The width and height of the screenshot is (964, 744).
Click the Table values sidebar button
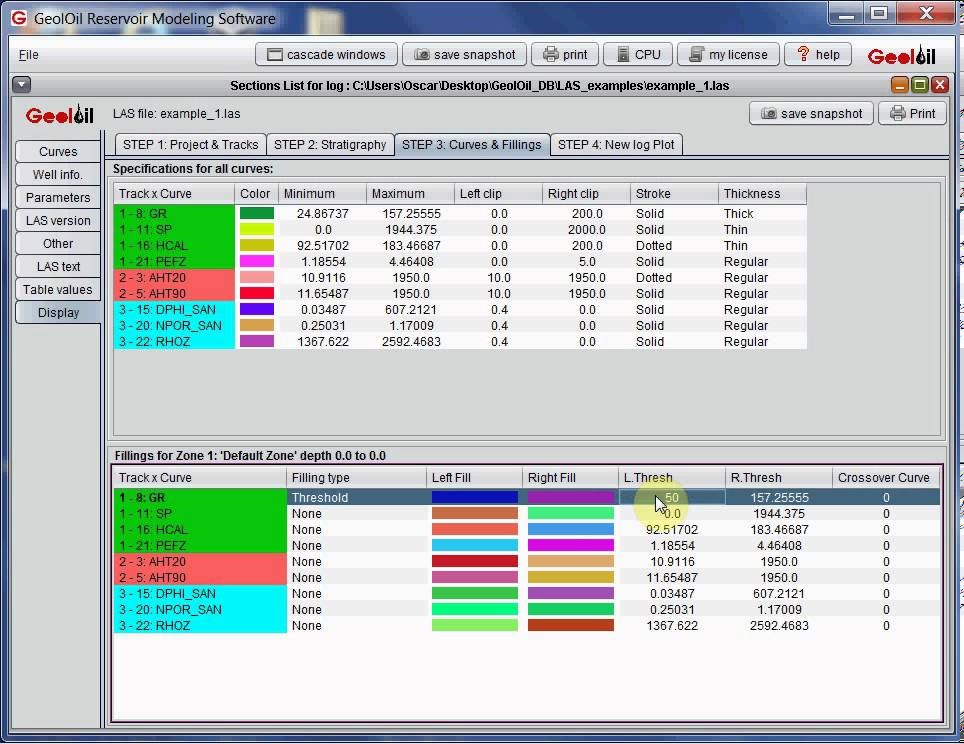[x=58, y=290]
